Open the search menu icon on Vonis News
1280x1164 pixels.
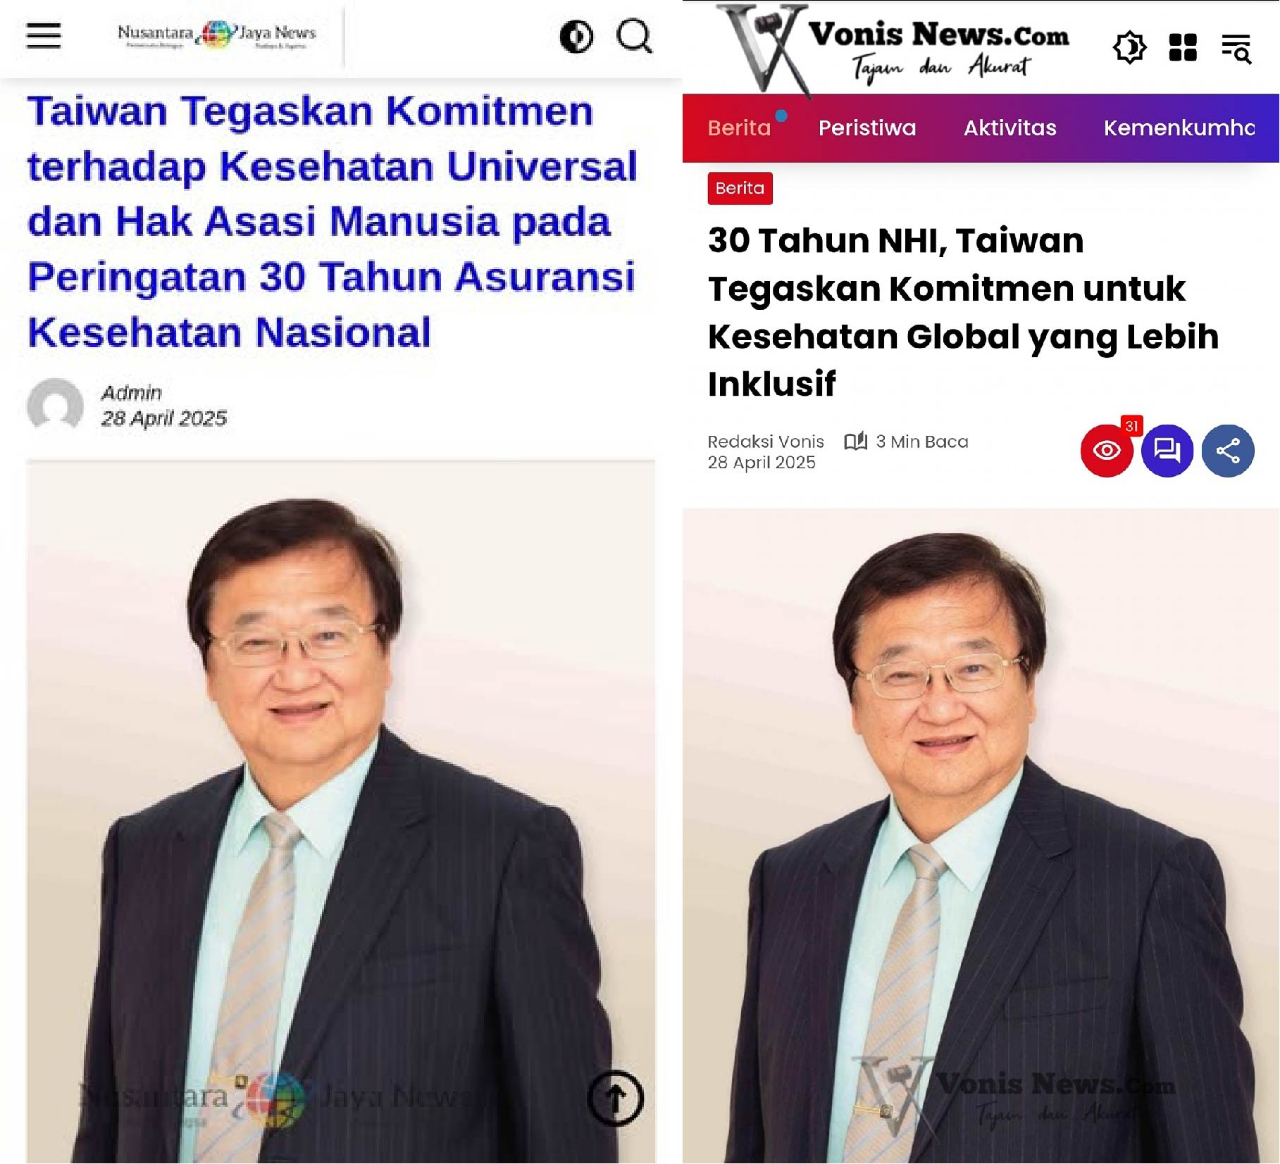point(1236,48)
